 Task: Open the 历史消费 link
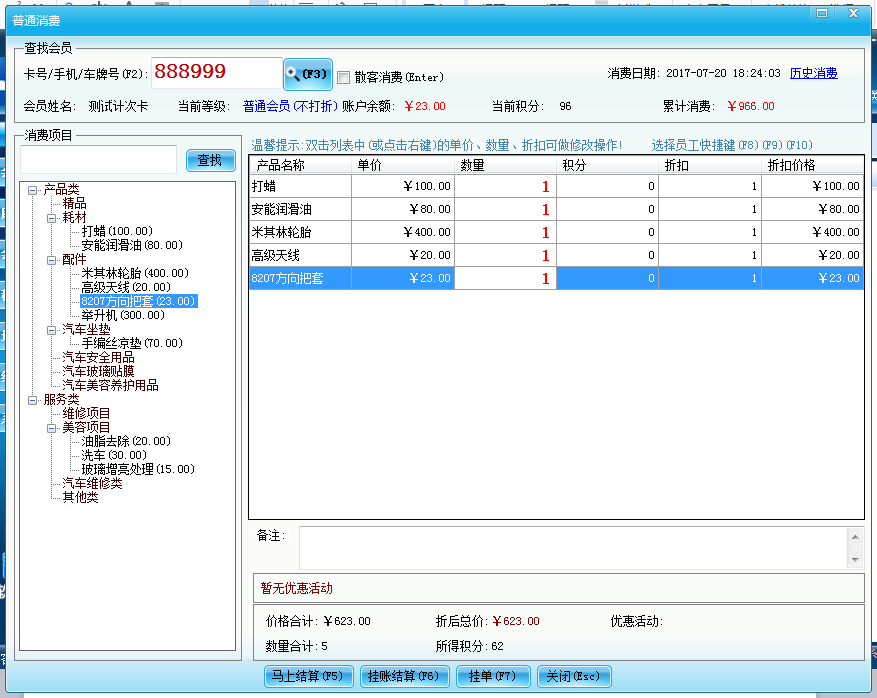tap(813, 73)
